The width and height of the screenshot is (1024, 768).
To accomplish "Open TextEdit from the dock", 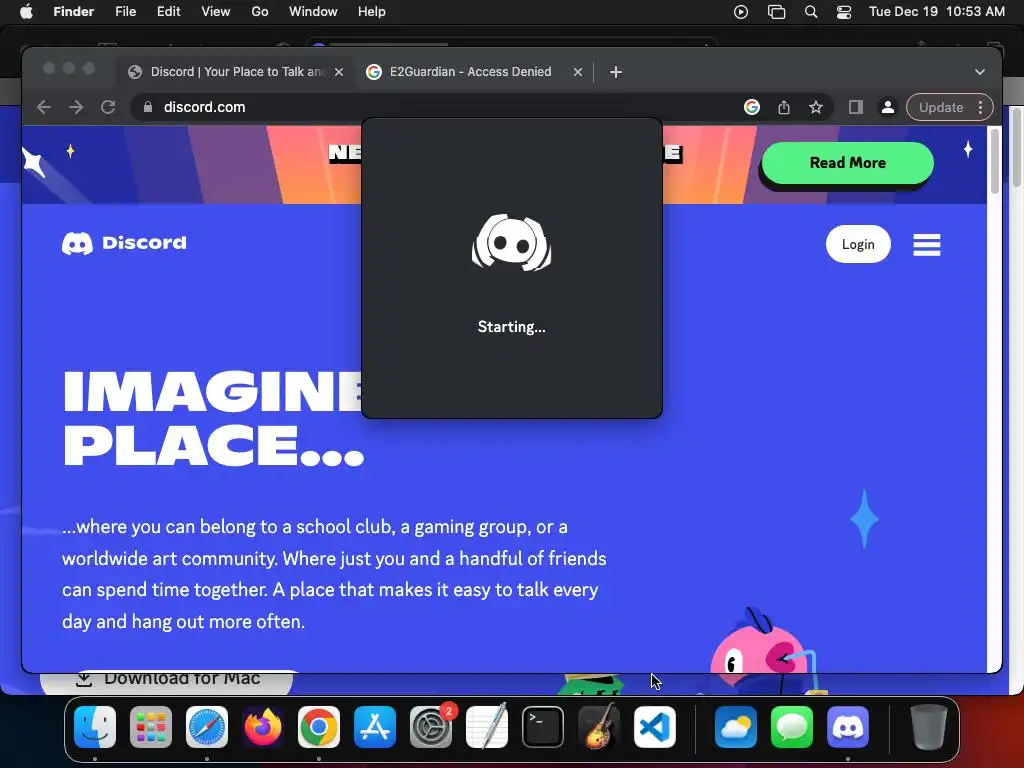I will click(487, 727).
